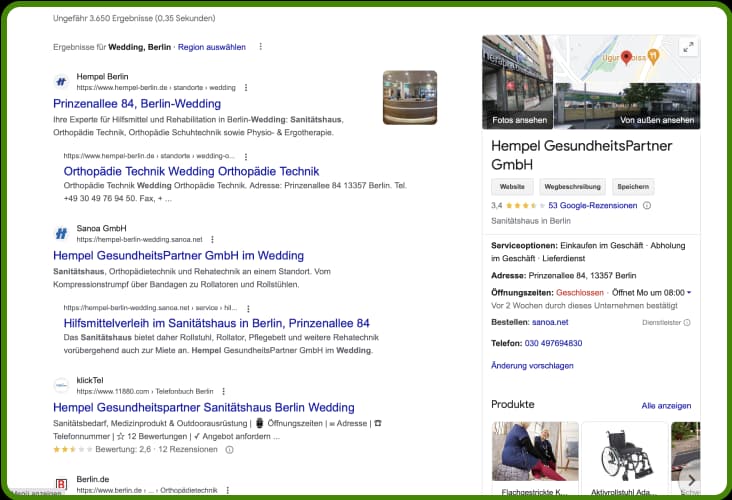Click the Geschlossen status text
Screen dimensions: 732x500
pos(580,293)
